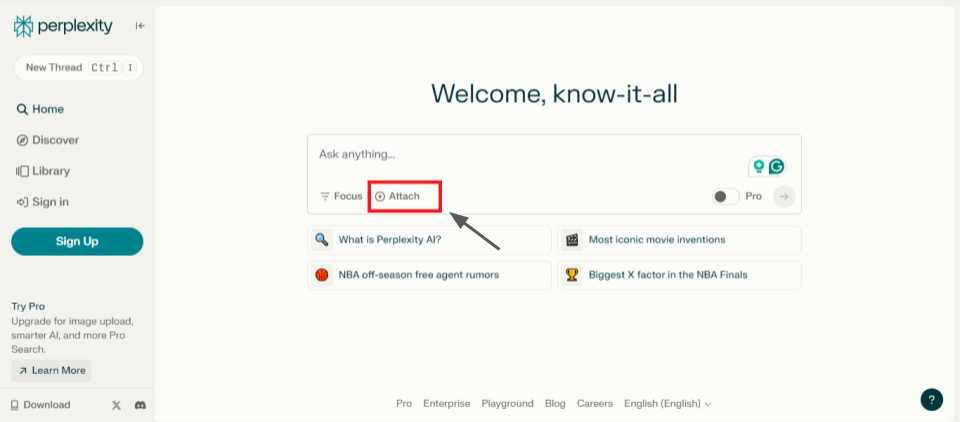960x422 pixels.
Task: Click the help question mark button
Action: click(931, 400)
